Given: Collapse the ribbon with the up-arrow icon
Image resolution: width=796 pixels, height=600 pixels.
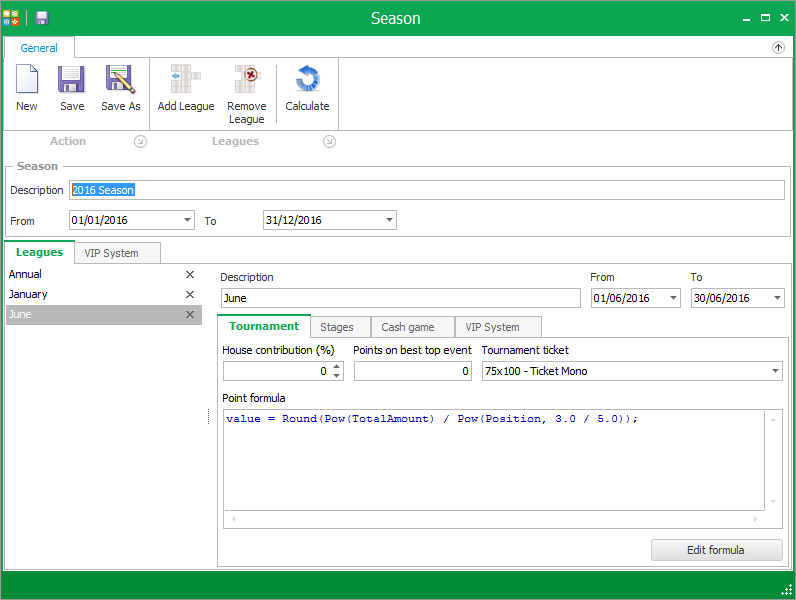Looking at the screenshot, I should 778,48.
